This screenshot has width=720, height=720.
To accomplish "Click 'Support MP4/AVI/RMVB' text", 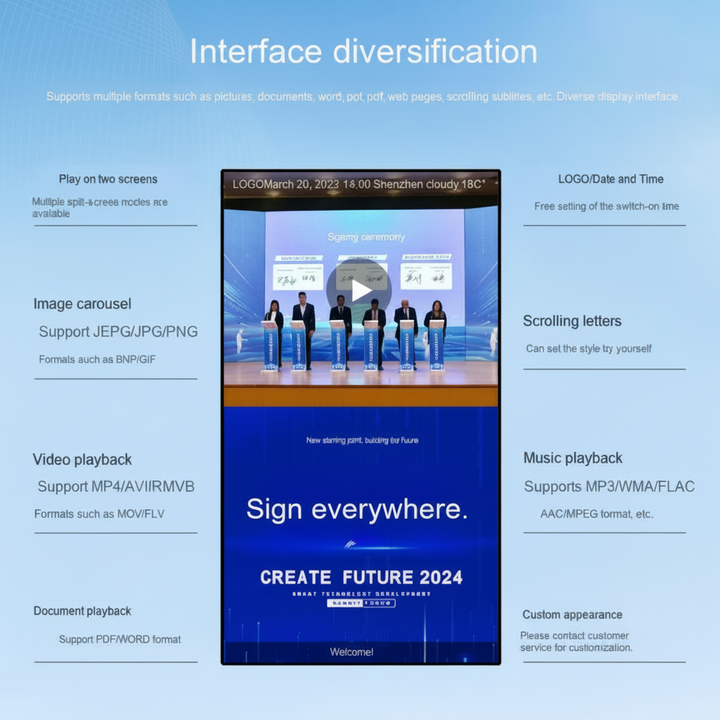I will pyautogui.click(x=116, y=486).
